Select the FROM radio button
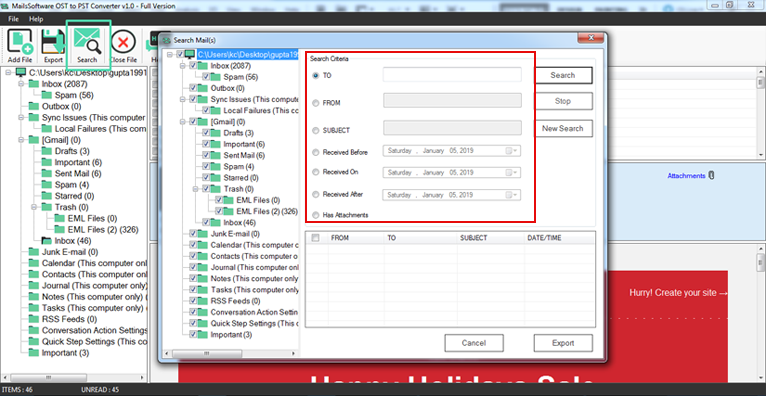 point(316,103)
